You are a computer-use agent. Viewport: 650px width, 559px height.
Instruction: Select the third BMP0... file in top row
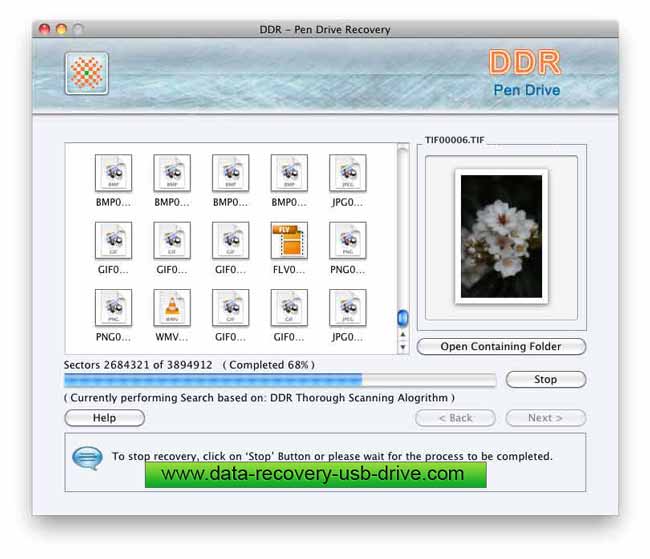[x=230, y=173]
